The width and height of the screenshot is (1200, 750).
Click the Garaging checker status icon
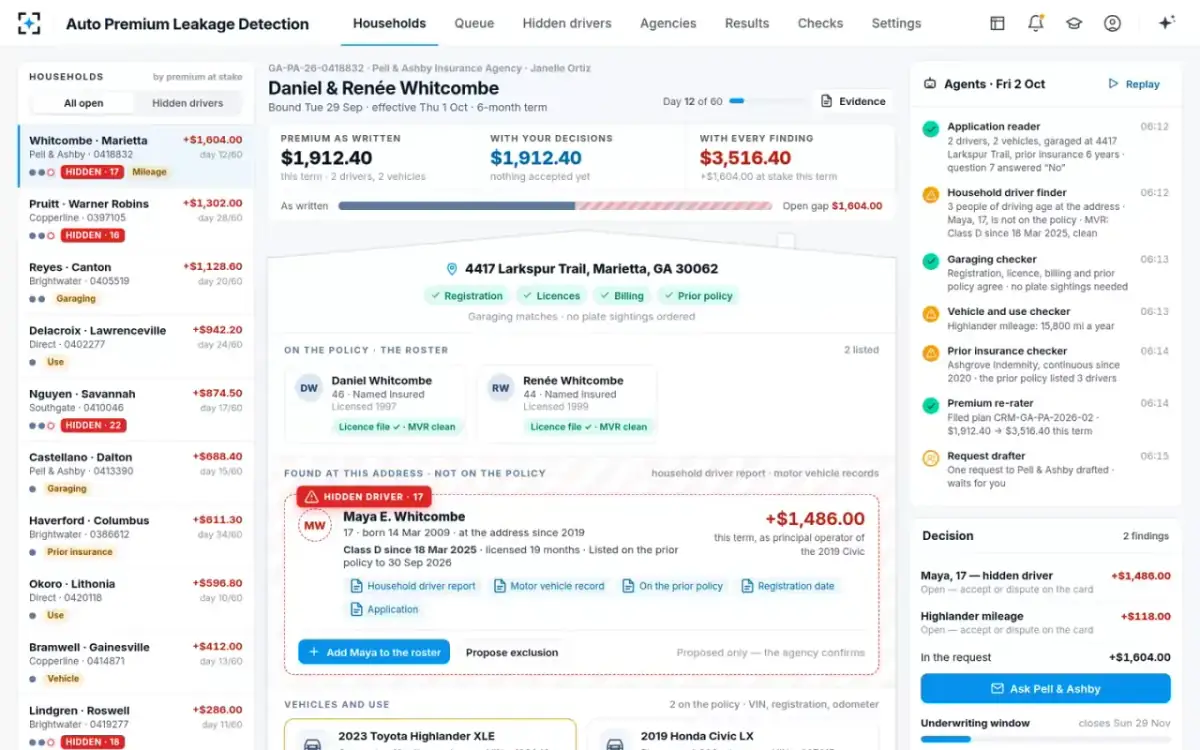point(930,261)
